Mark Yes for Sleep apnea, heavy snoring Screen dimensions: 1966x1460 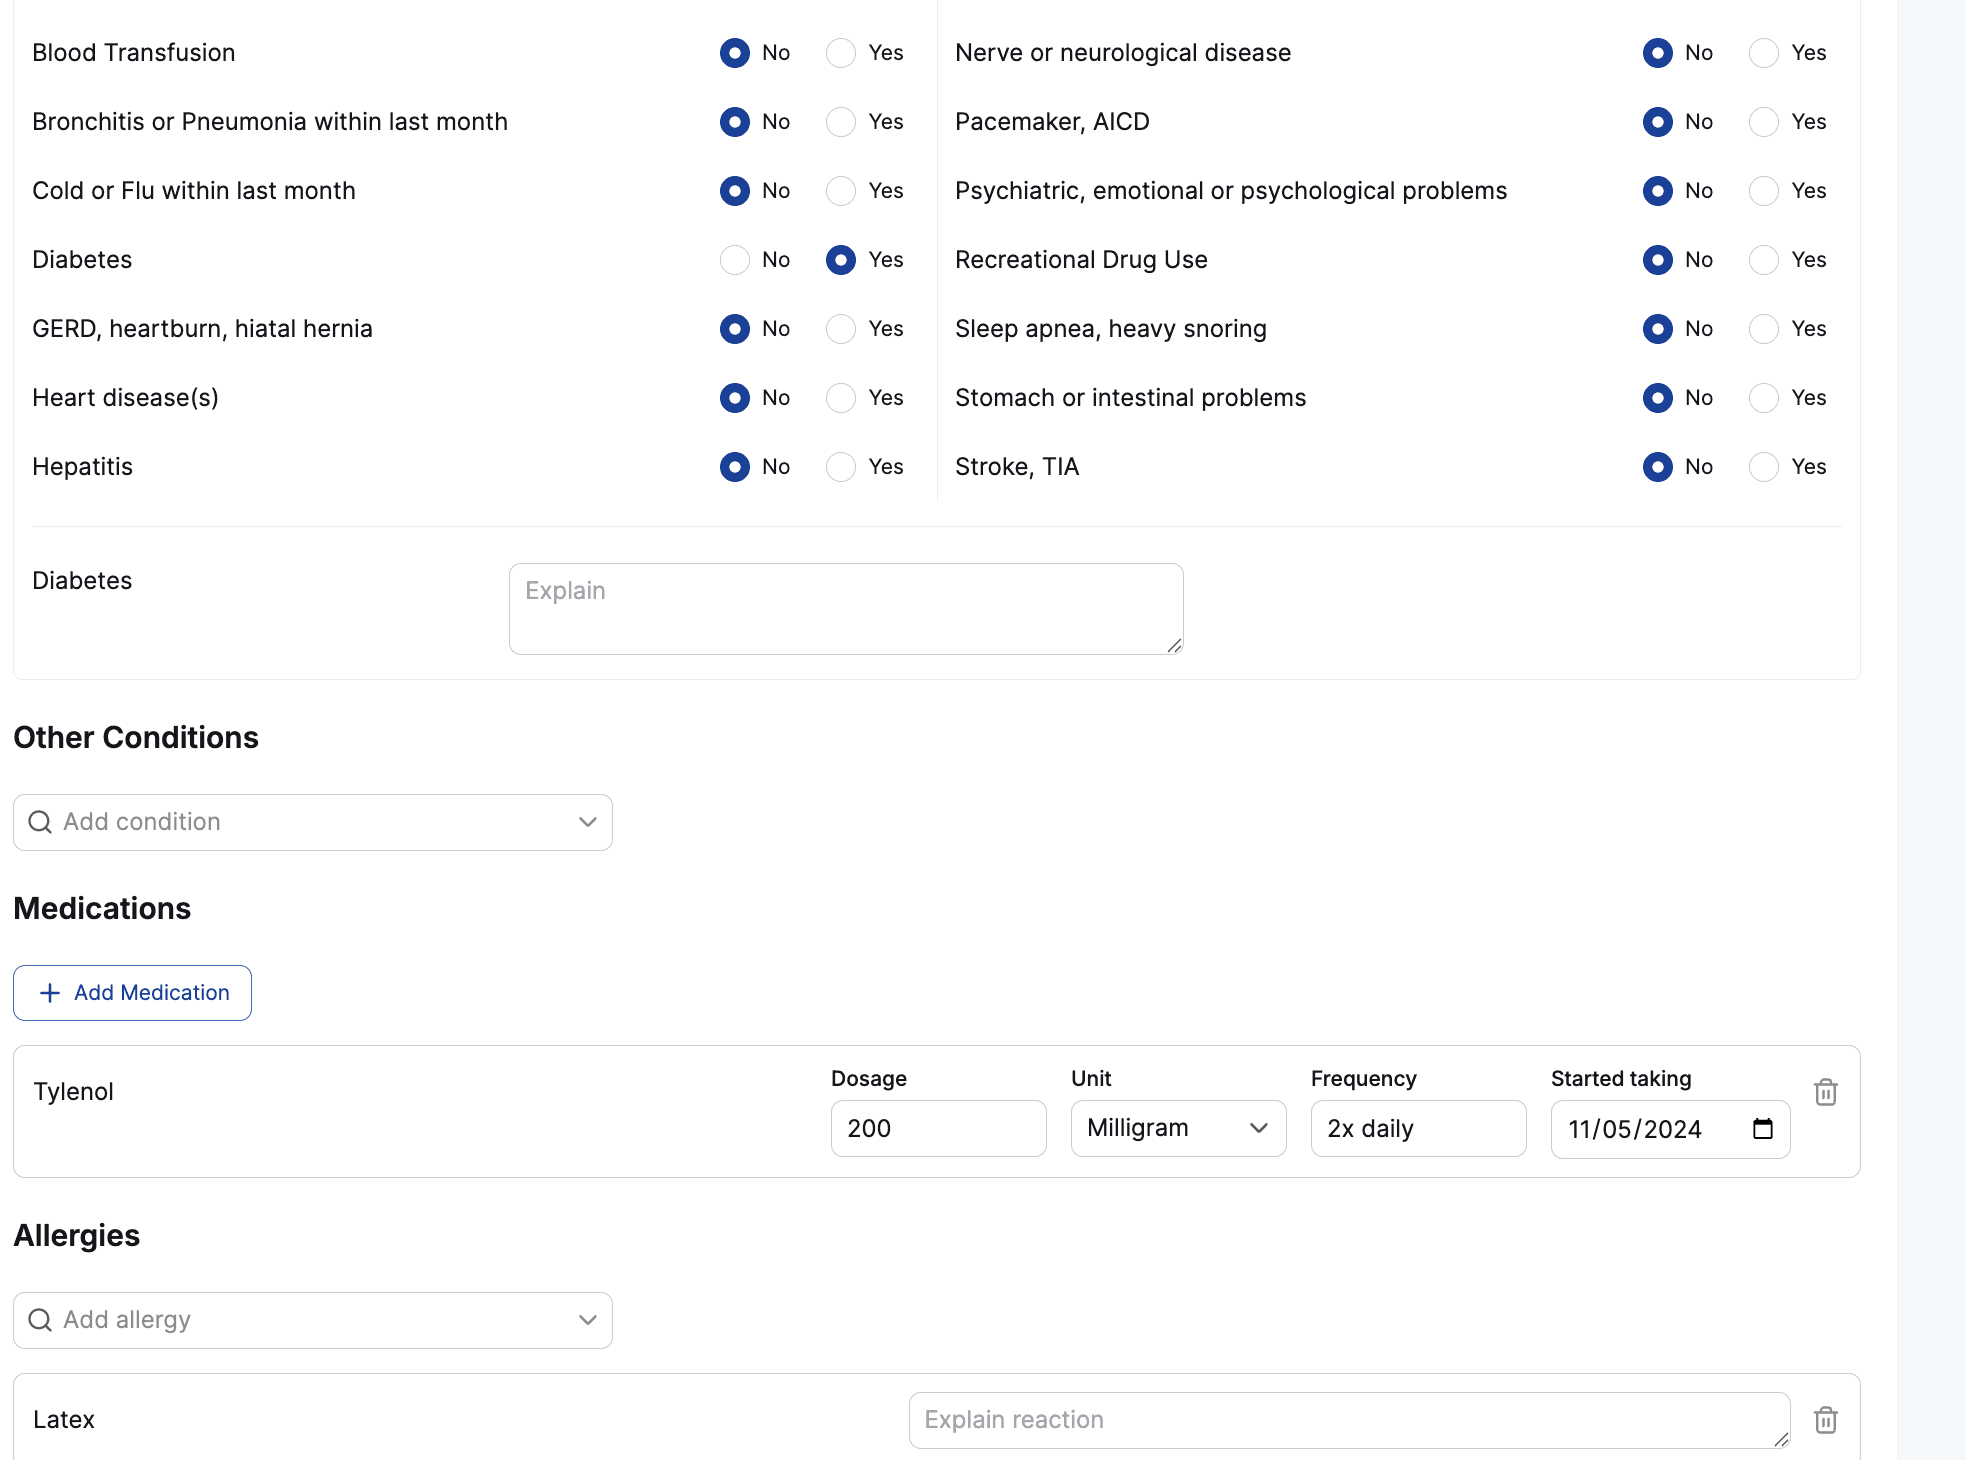(x=1764, y=329)
